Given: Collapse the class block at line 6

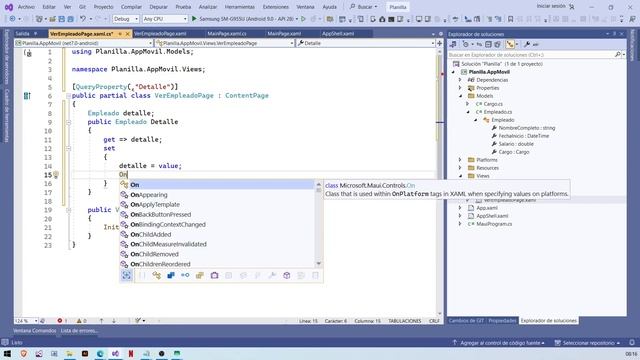Looking at the screenshot, I should coord(69,96).
